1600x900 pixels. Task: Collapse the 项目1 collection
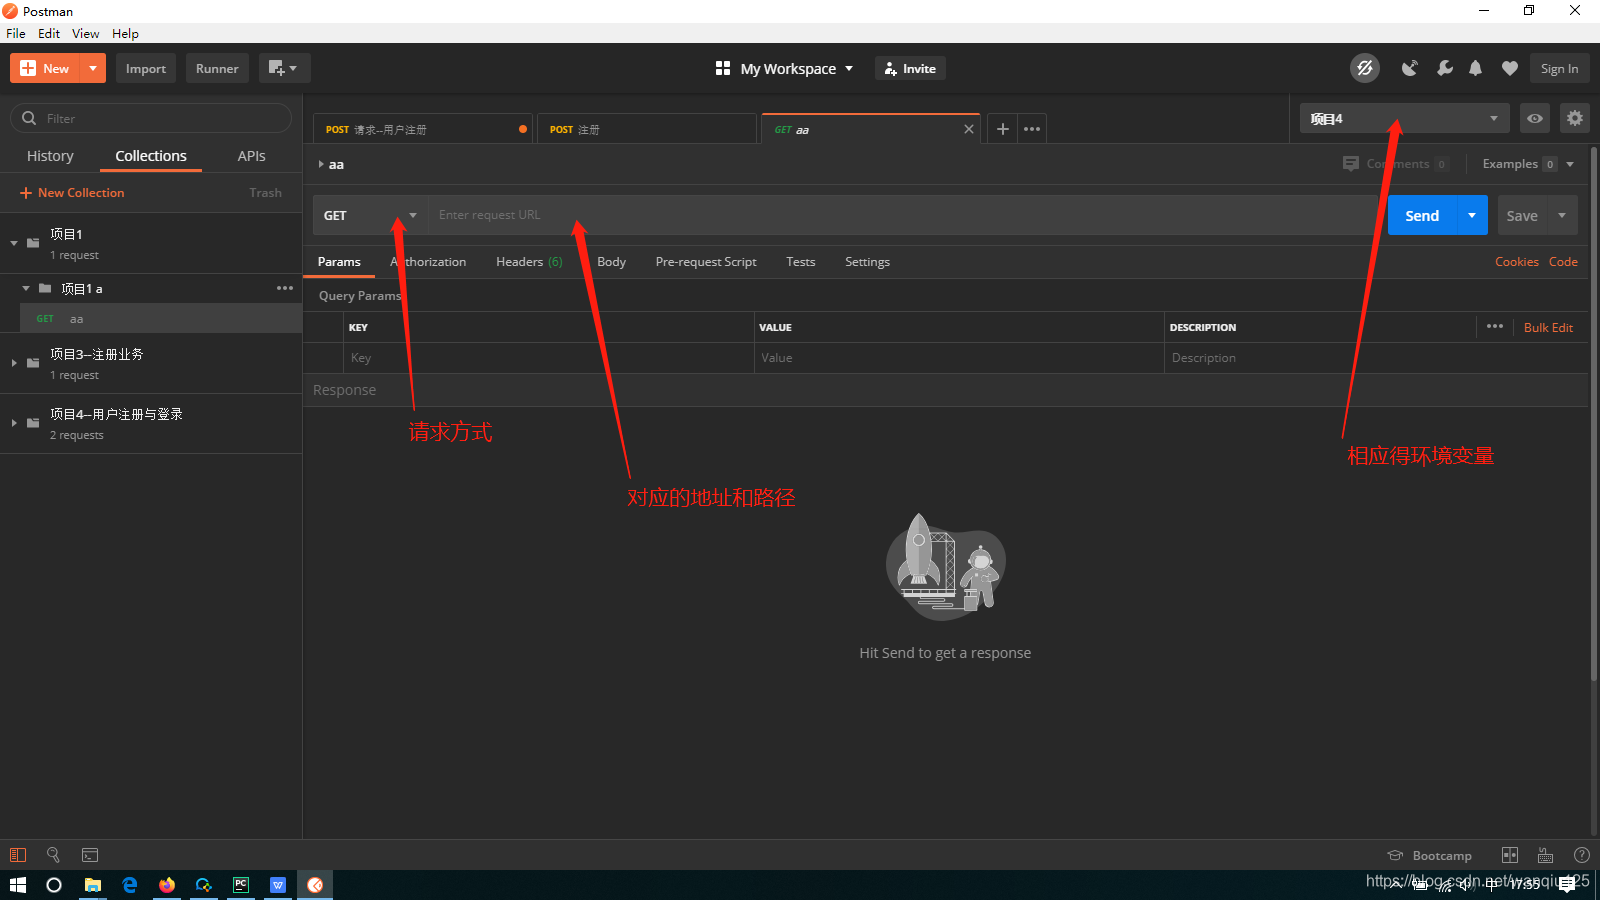14,243
